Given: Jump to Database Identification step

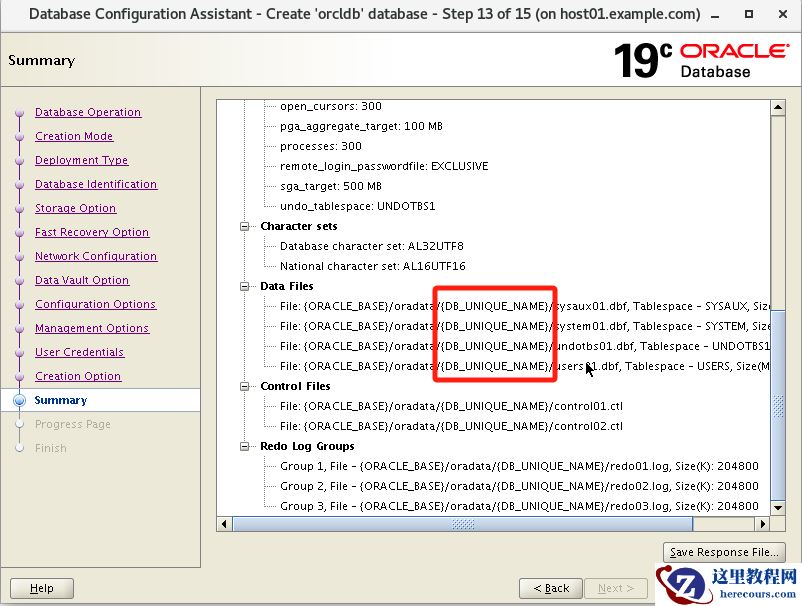Looking at the screenshot, I should click(x=96, y=184).
